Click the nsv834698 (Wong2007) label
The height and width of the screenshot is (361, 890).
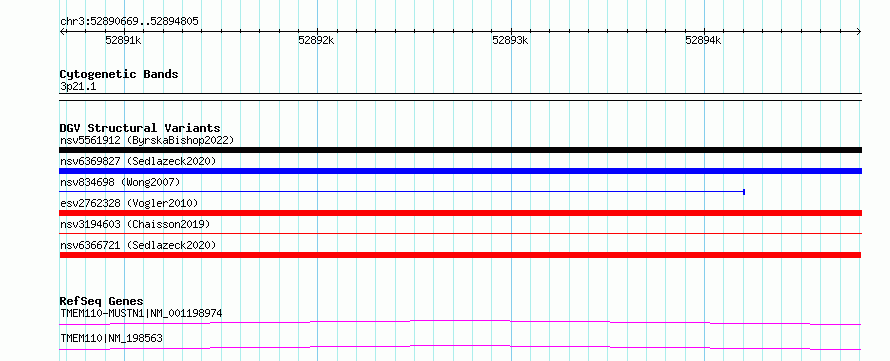[120, 182]
